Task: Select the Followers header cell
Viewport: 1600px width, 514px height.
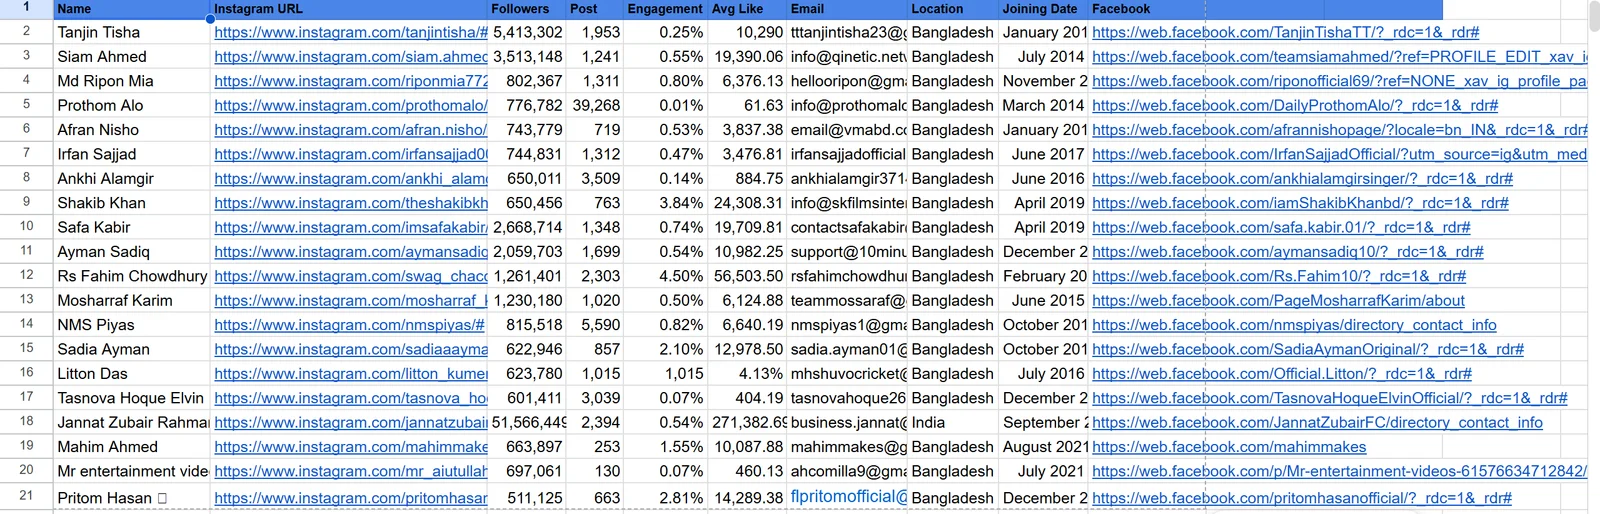Action: [527, 9]
